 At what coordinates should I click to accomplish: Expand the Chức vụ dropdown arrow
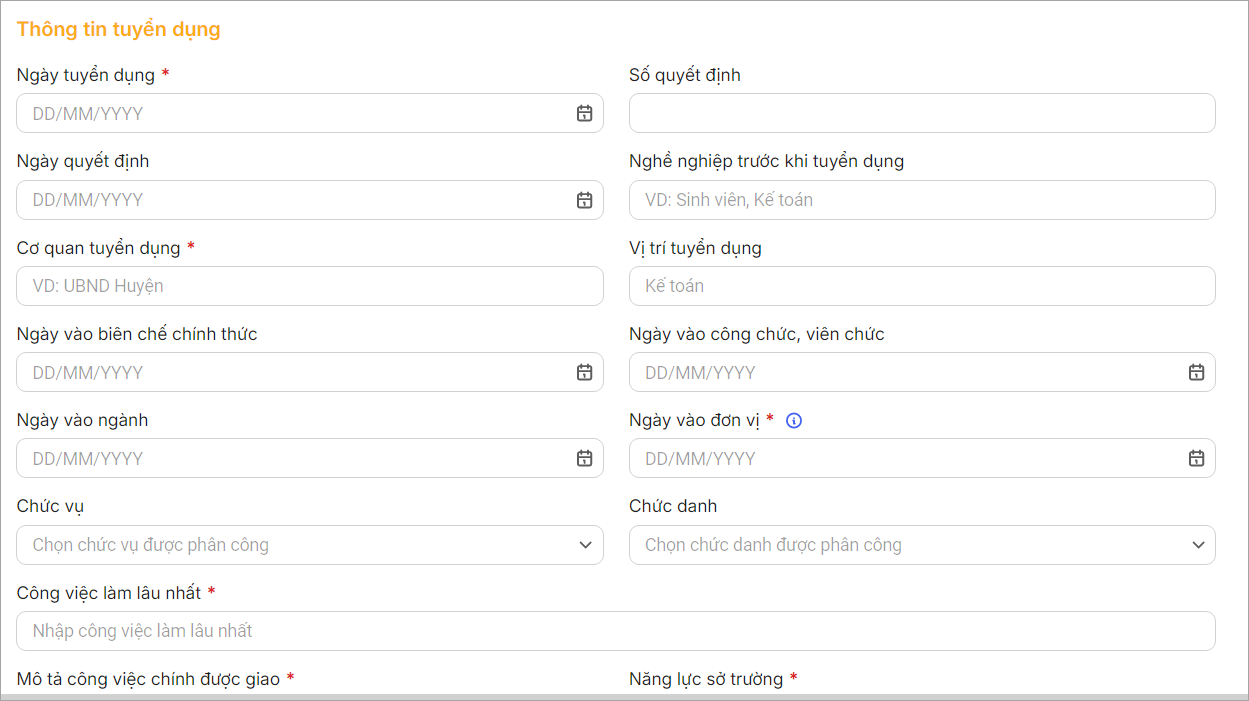585,545
